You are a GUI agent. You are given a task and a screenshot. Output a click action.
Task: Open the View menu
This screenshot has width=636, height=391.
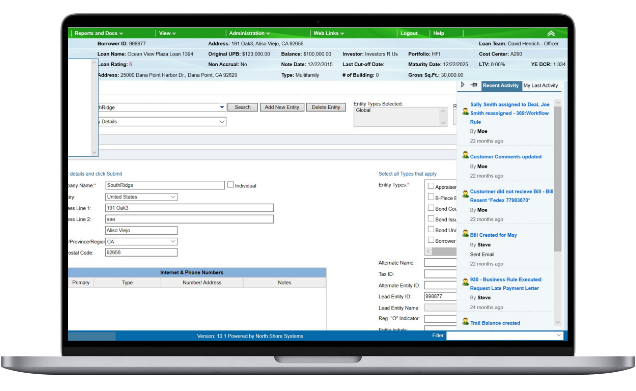click(167, 33)
